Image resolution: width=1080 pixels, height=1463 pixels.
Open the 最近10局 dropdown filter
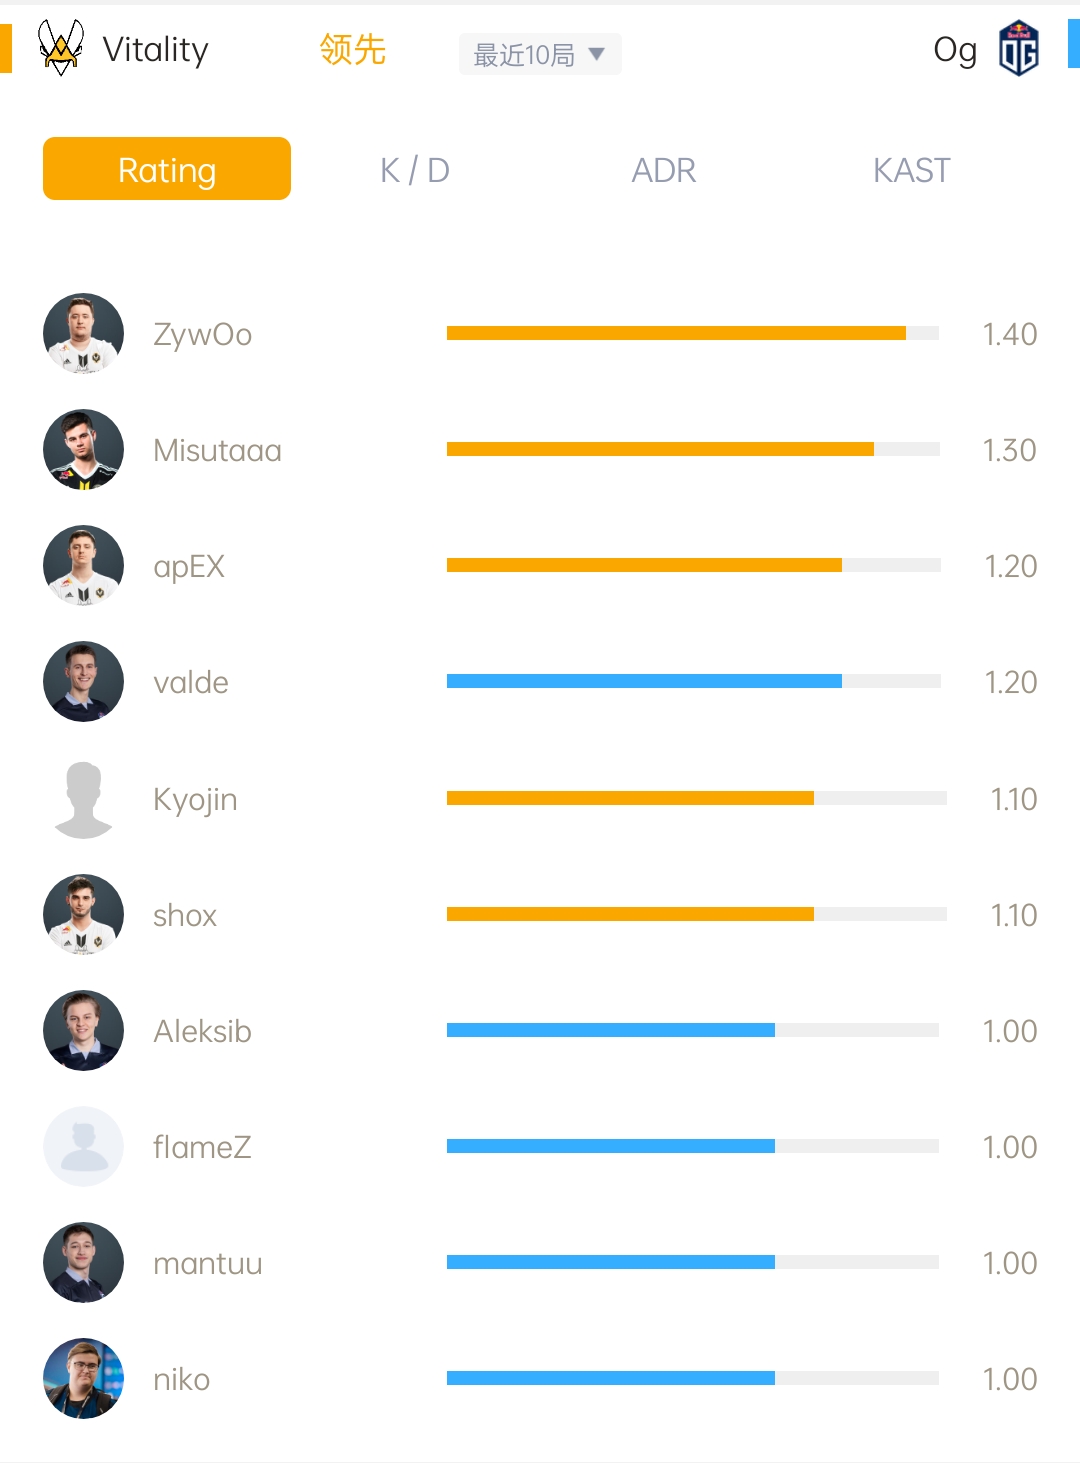540,54
